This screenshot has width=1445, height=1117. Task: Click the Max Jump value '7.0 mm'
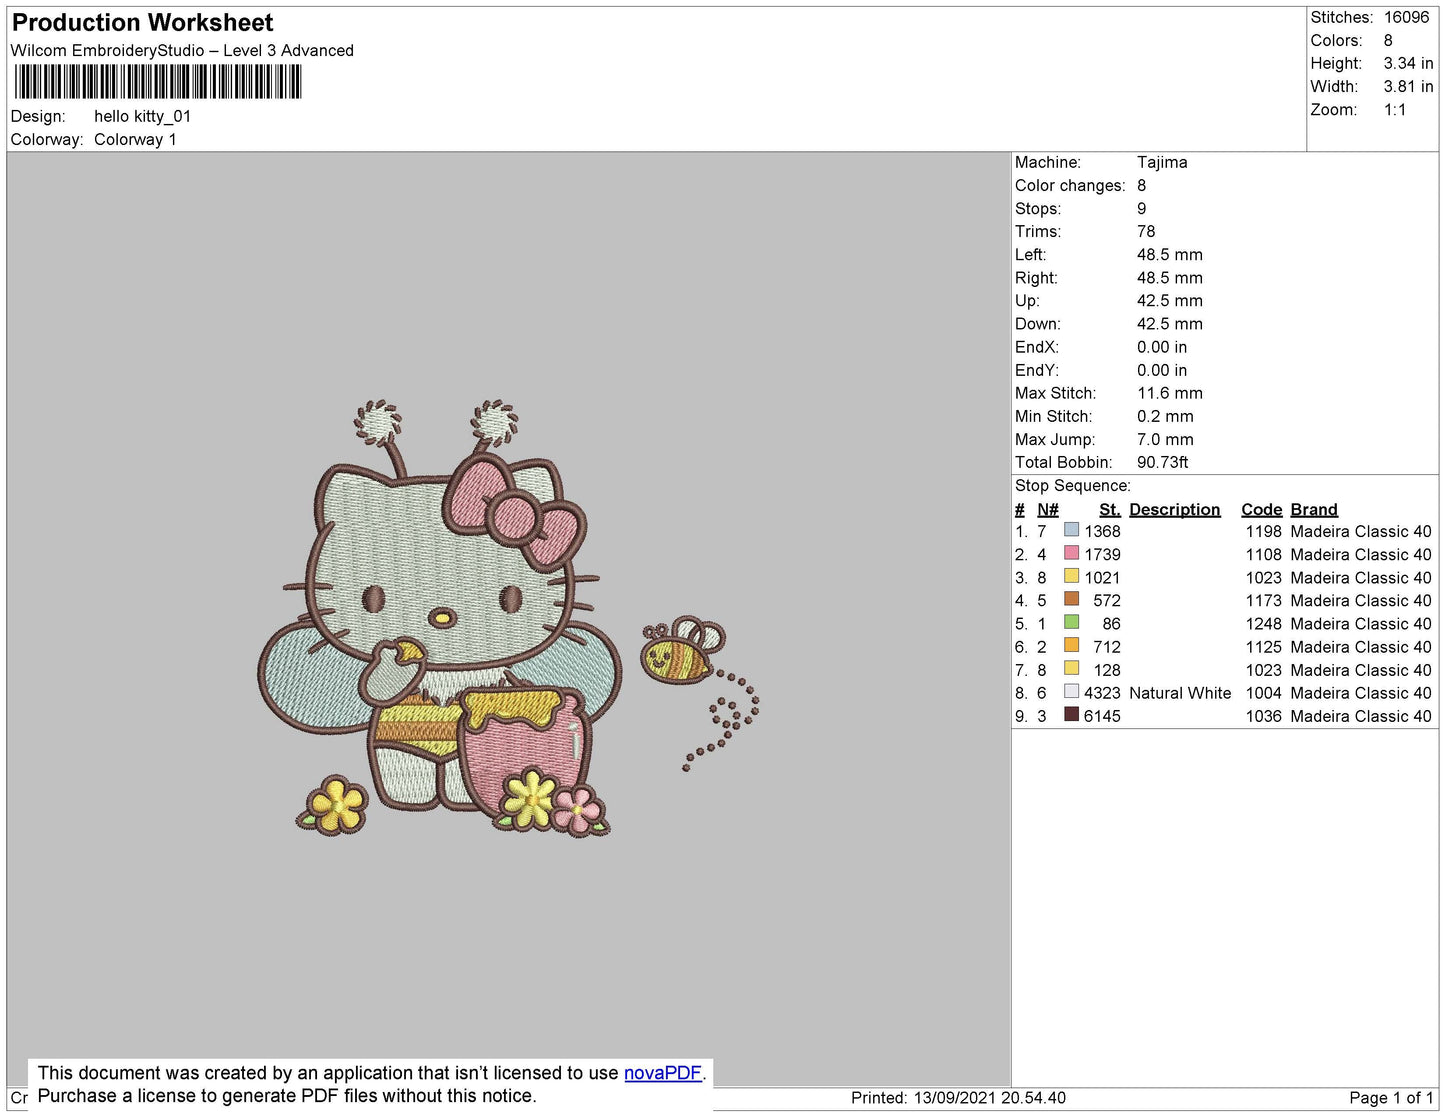1165,439
